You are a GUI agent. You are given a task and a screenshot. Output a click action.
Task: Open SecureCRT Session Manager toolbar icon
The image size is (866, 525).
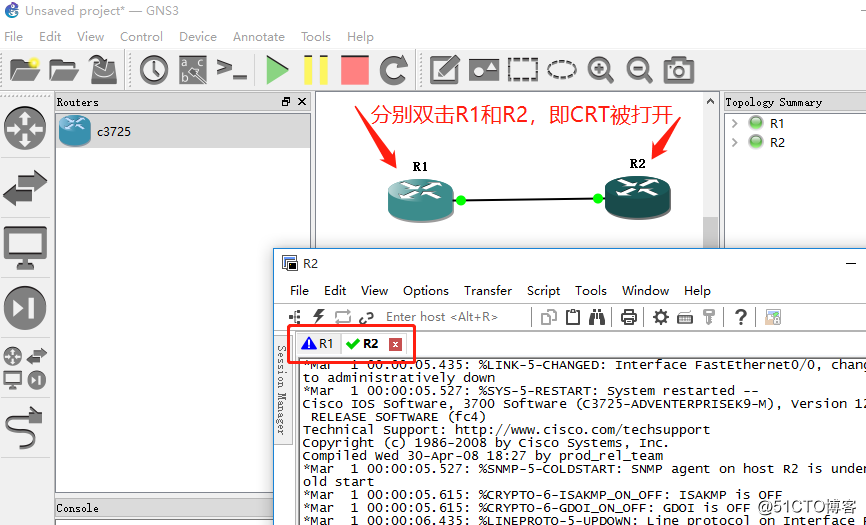[295, 316]
